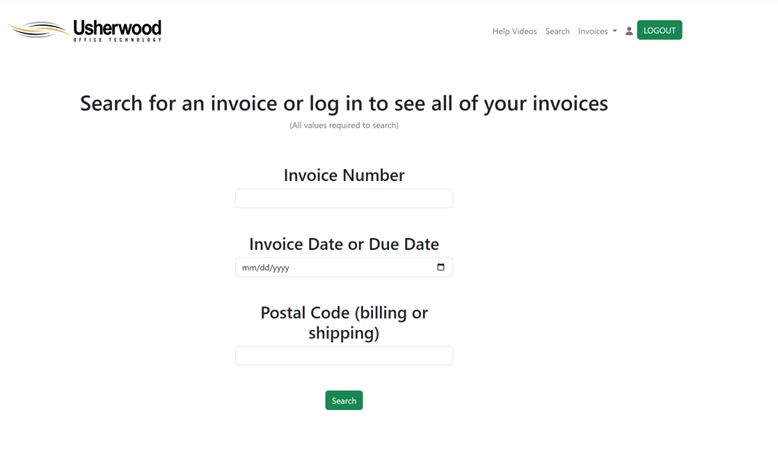Click the 'Postal Code (billing or shipping)' label

(343, 322)
